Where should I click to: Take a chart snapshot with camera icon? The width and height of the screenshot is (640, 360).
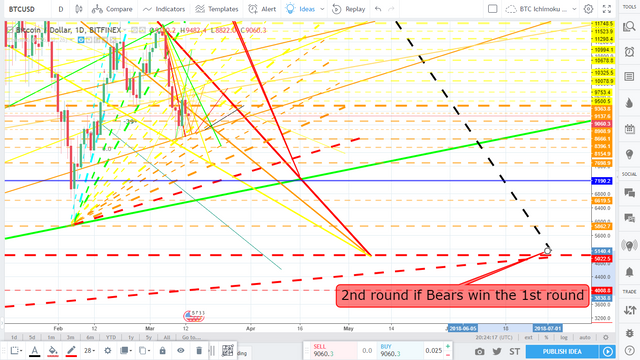click(480, 351)
